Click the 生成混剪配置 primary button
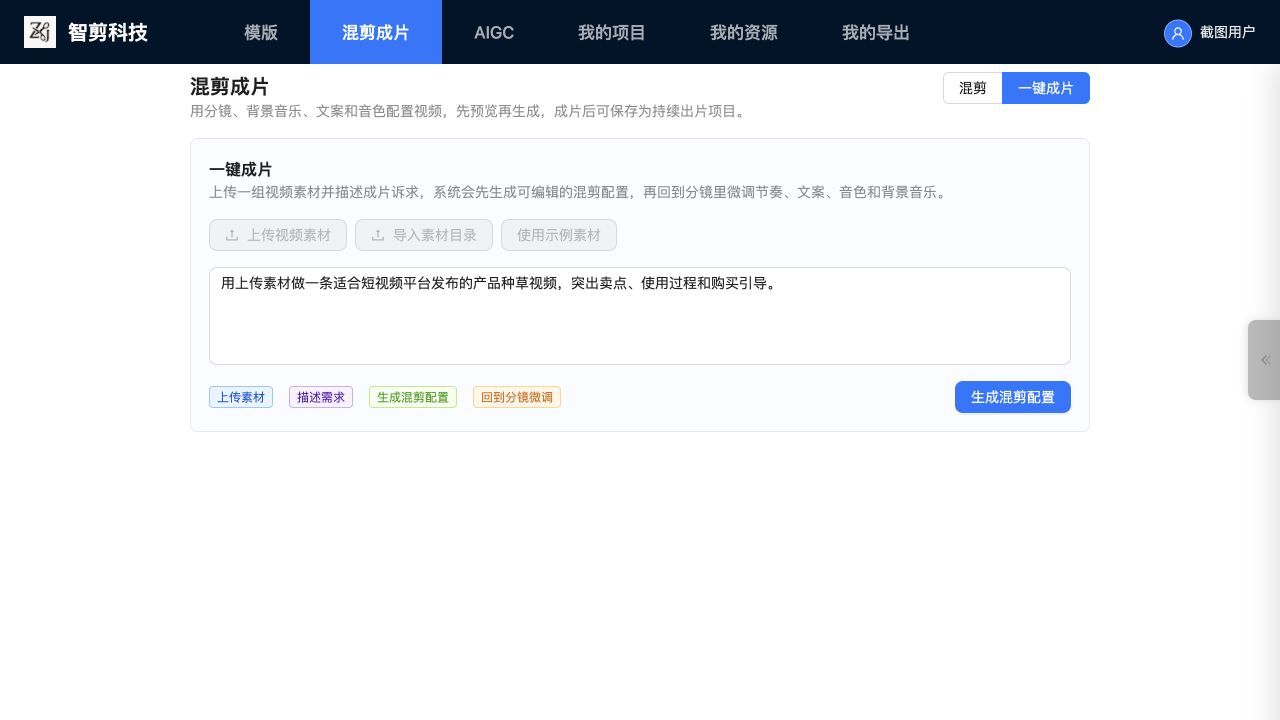Viewport: 1280px width, 720px height. click(1013, 397)
